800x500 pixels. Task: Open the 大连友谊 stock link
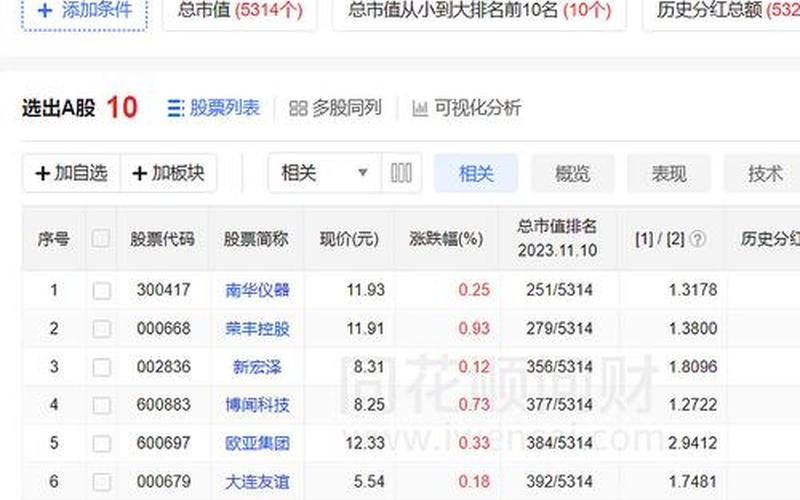(257, 482)
